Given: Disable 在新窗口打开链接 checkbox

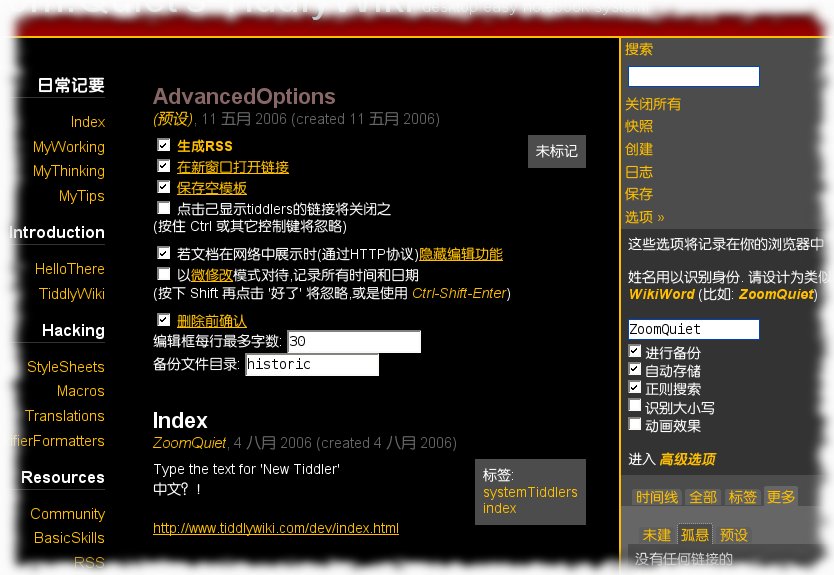Looking at the screenshot, I should click(x=164, y=167).
